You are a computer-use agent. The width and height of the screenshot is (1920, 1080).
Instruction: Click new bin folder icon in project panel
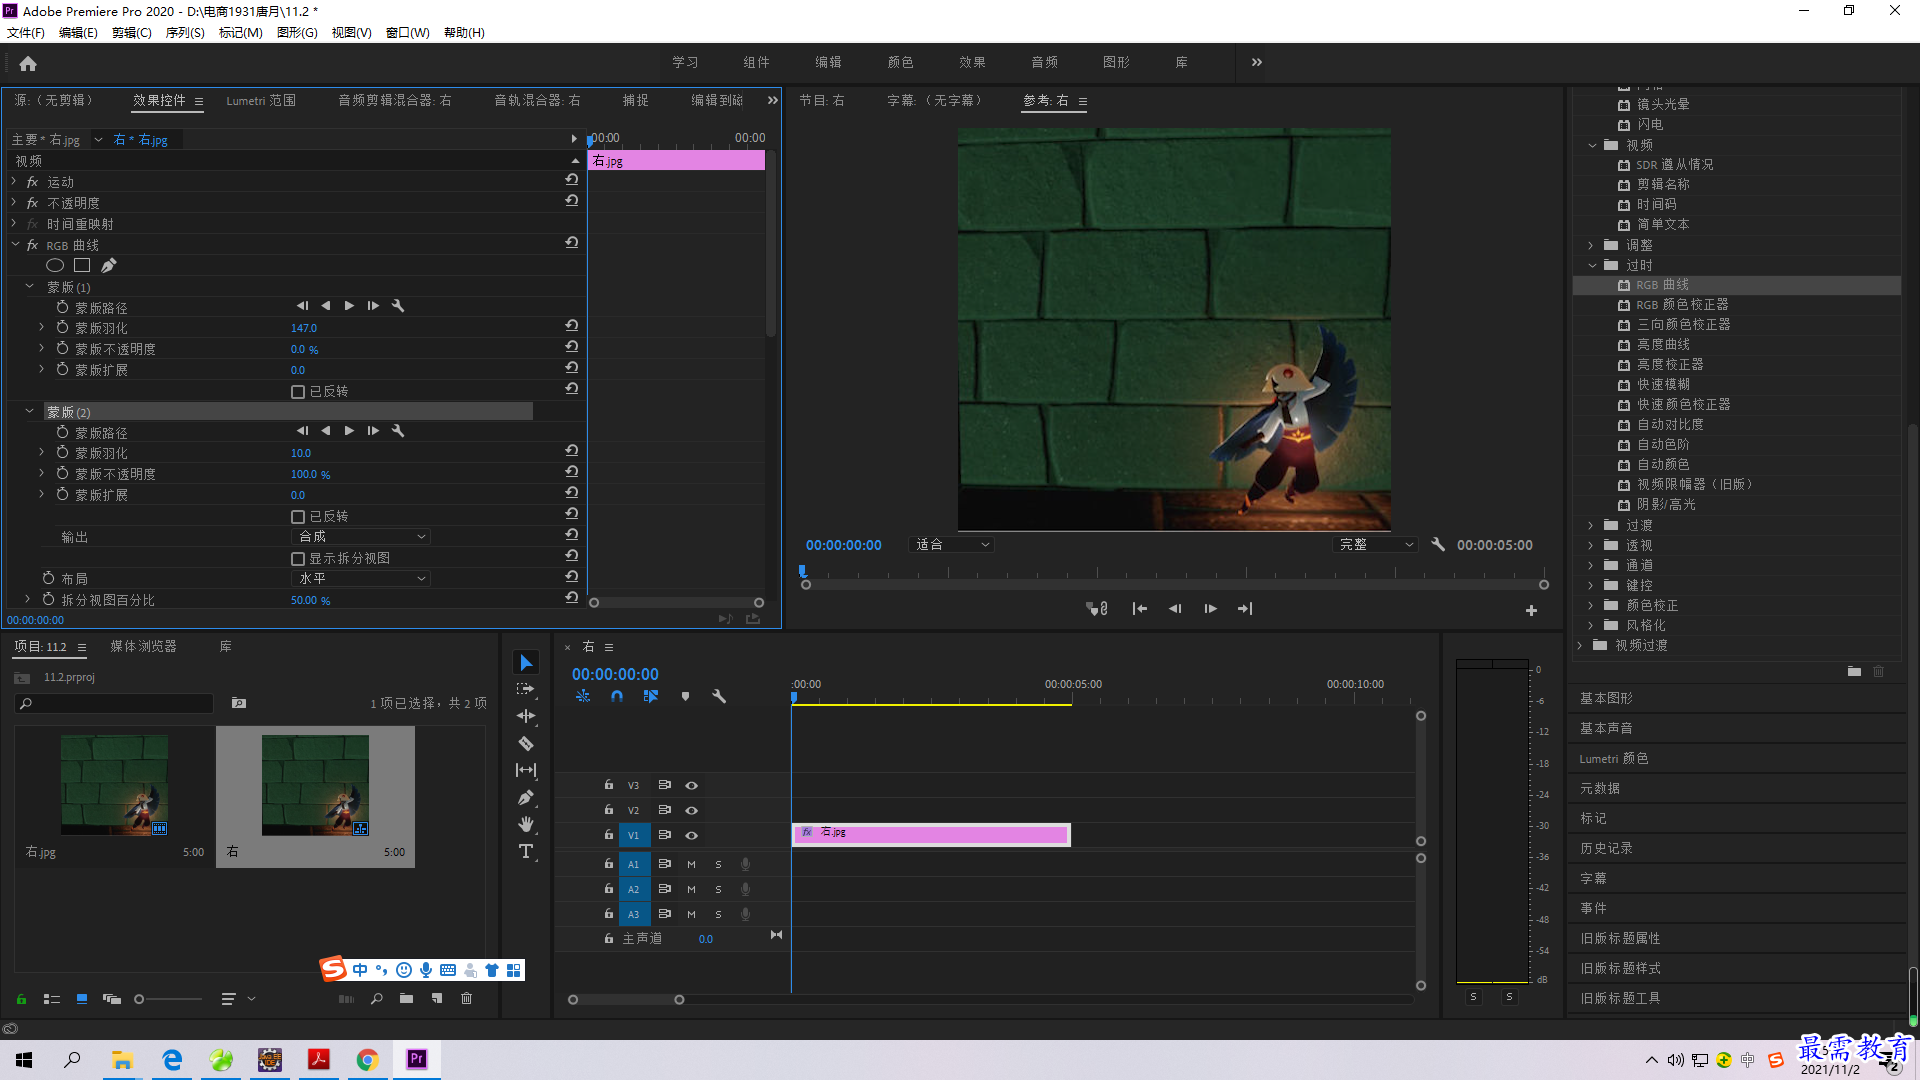[x=406, y=998]
